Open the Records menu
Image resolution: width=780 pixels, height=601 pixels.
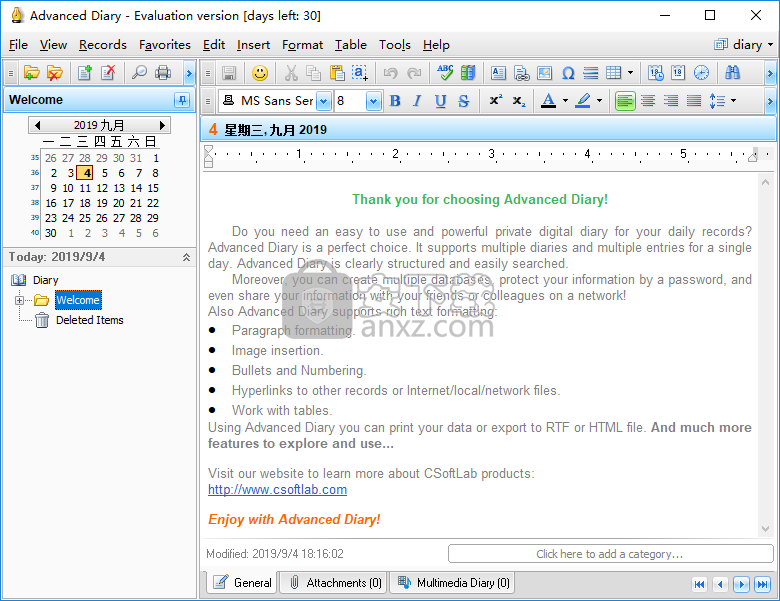point(102,45)
